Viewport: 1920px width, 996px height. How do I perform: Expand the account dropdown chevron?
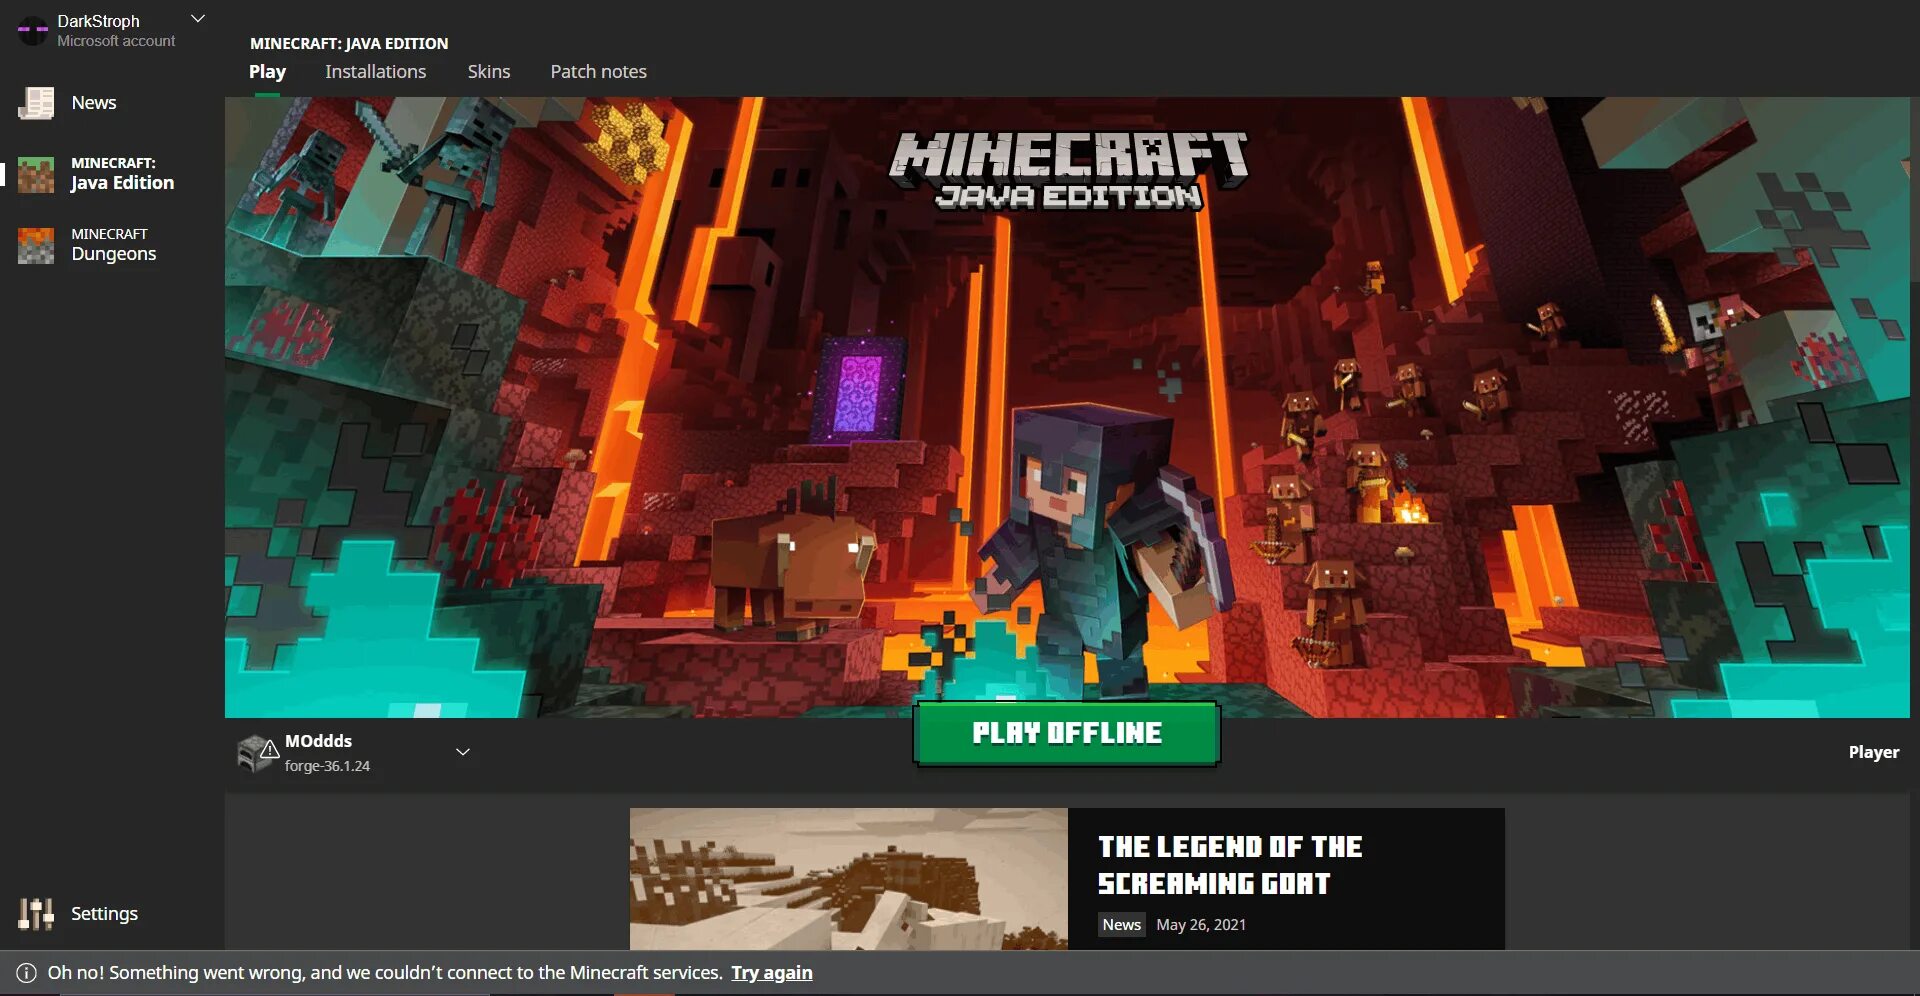coord(198,18)
